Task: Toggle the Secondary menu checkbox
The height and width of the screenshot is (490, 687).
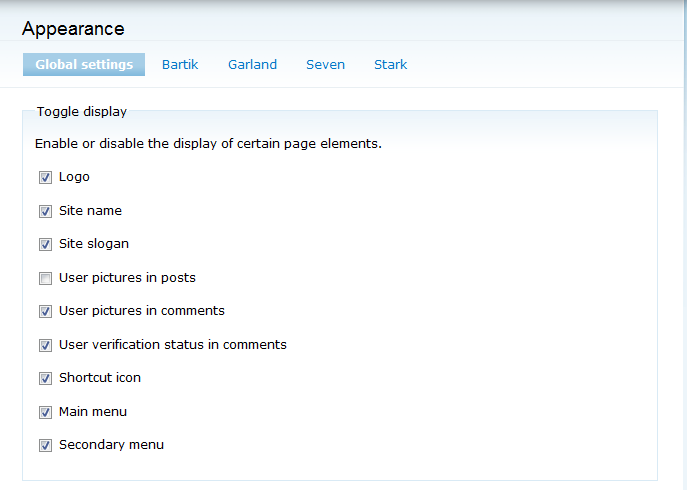Action: (45, 445)
